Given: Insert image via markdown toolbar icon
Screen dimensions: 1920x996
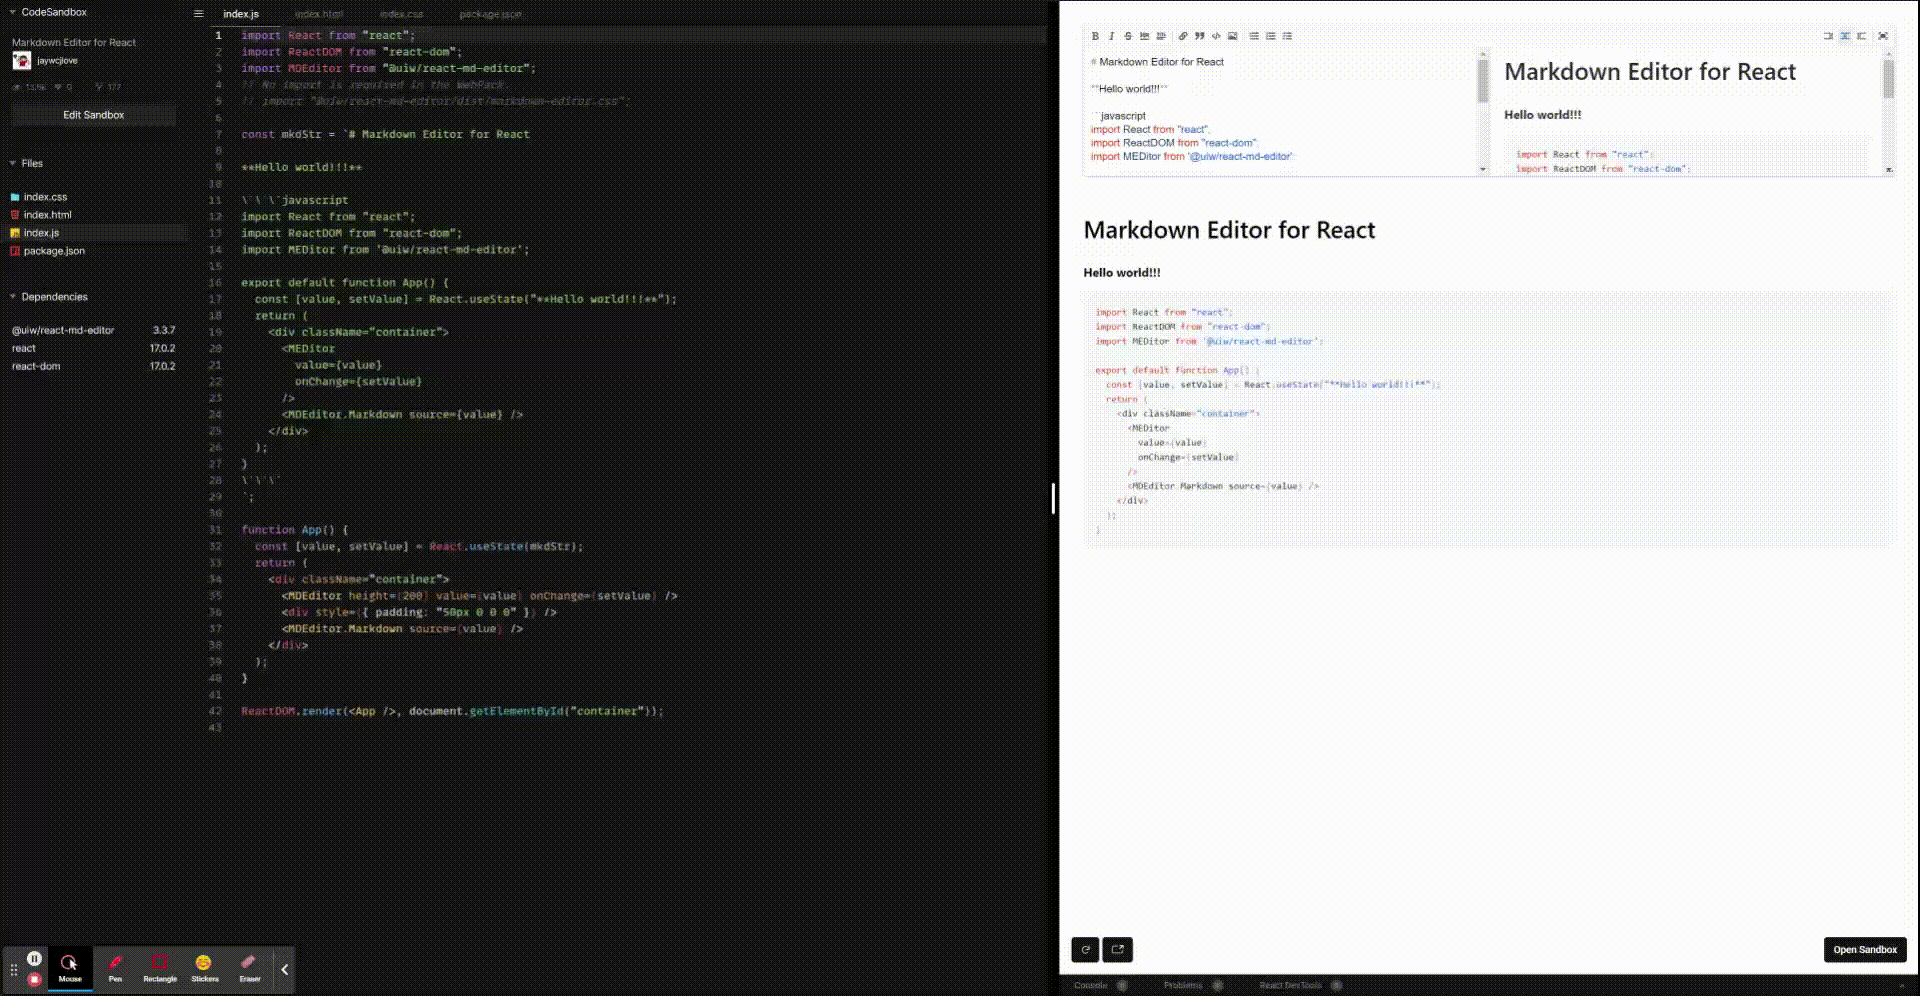Looking at the screenshot, I should (x=1232, y=36).
